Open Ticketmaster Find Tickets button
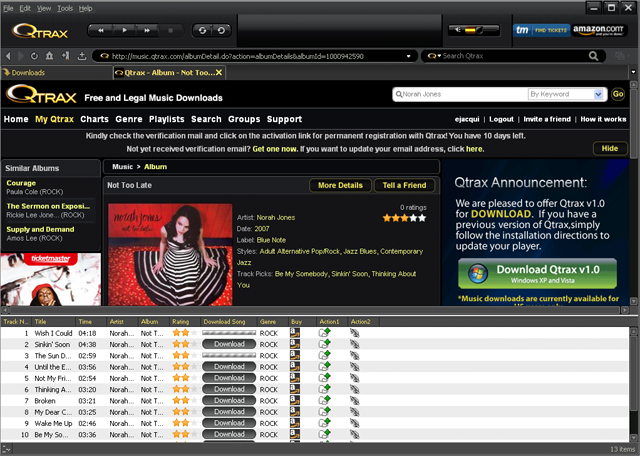Screen dimensions: 640x456 (541, 30)
